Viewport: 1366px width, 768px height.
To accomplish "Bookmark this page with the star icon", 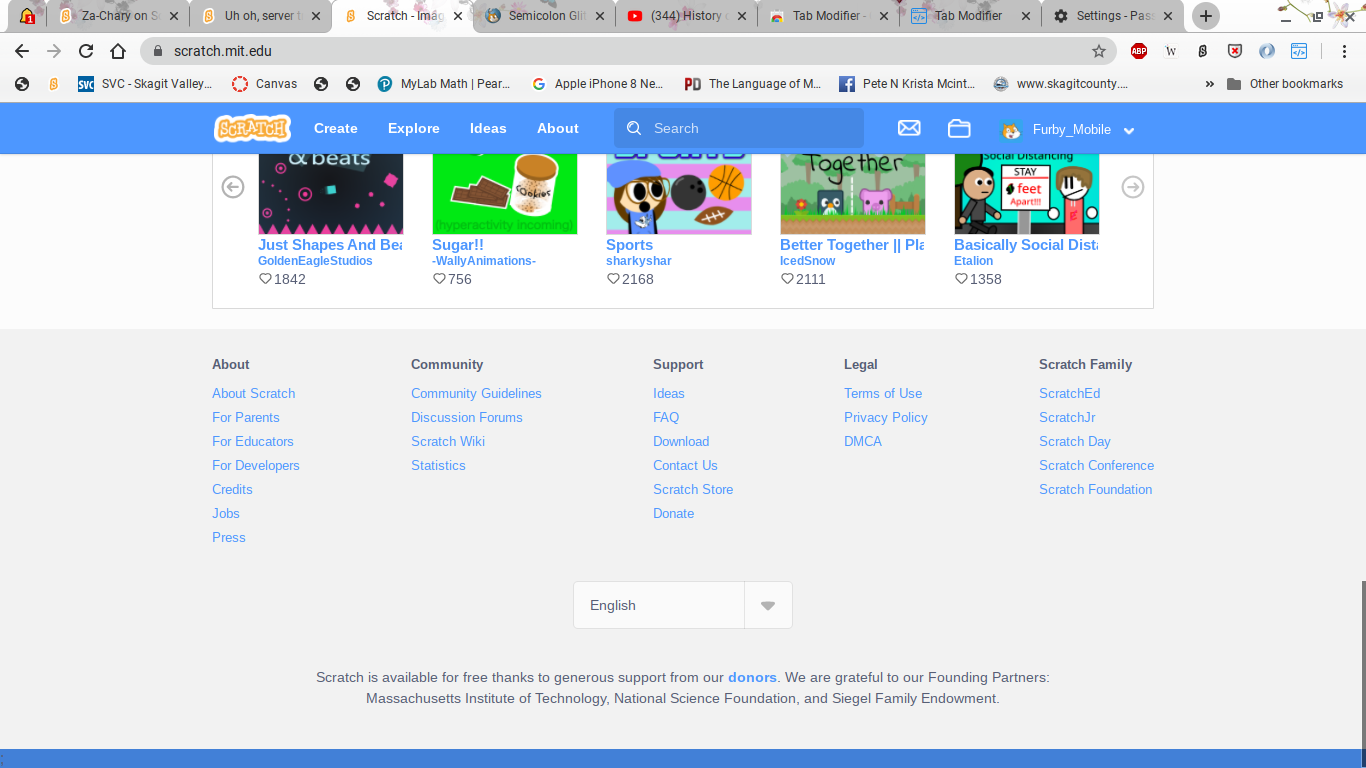I will coord(1099,51).
